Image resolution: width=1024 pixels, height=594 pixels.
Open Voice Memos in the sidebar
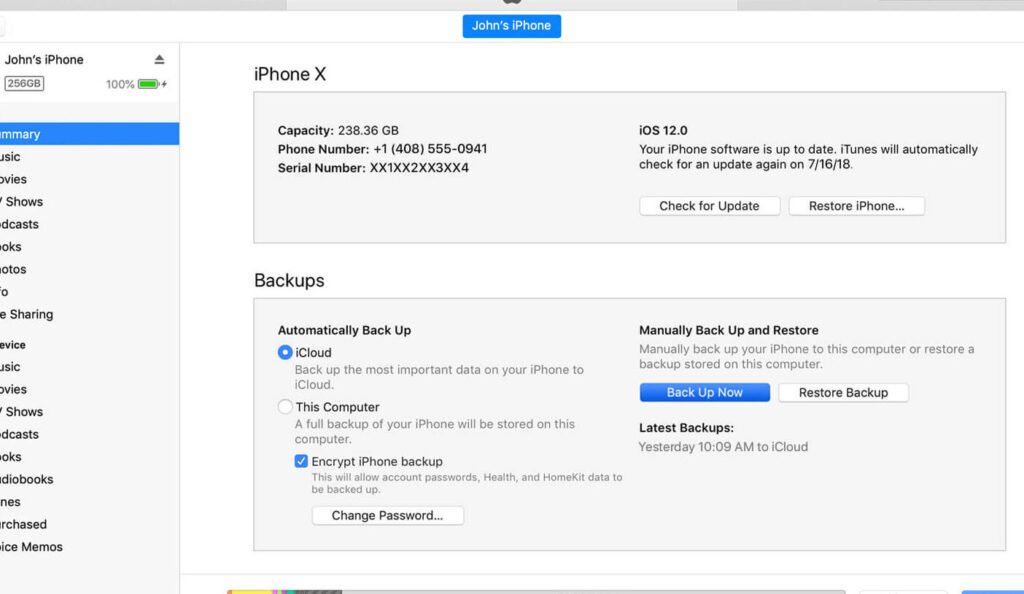point(89,547)
